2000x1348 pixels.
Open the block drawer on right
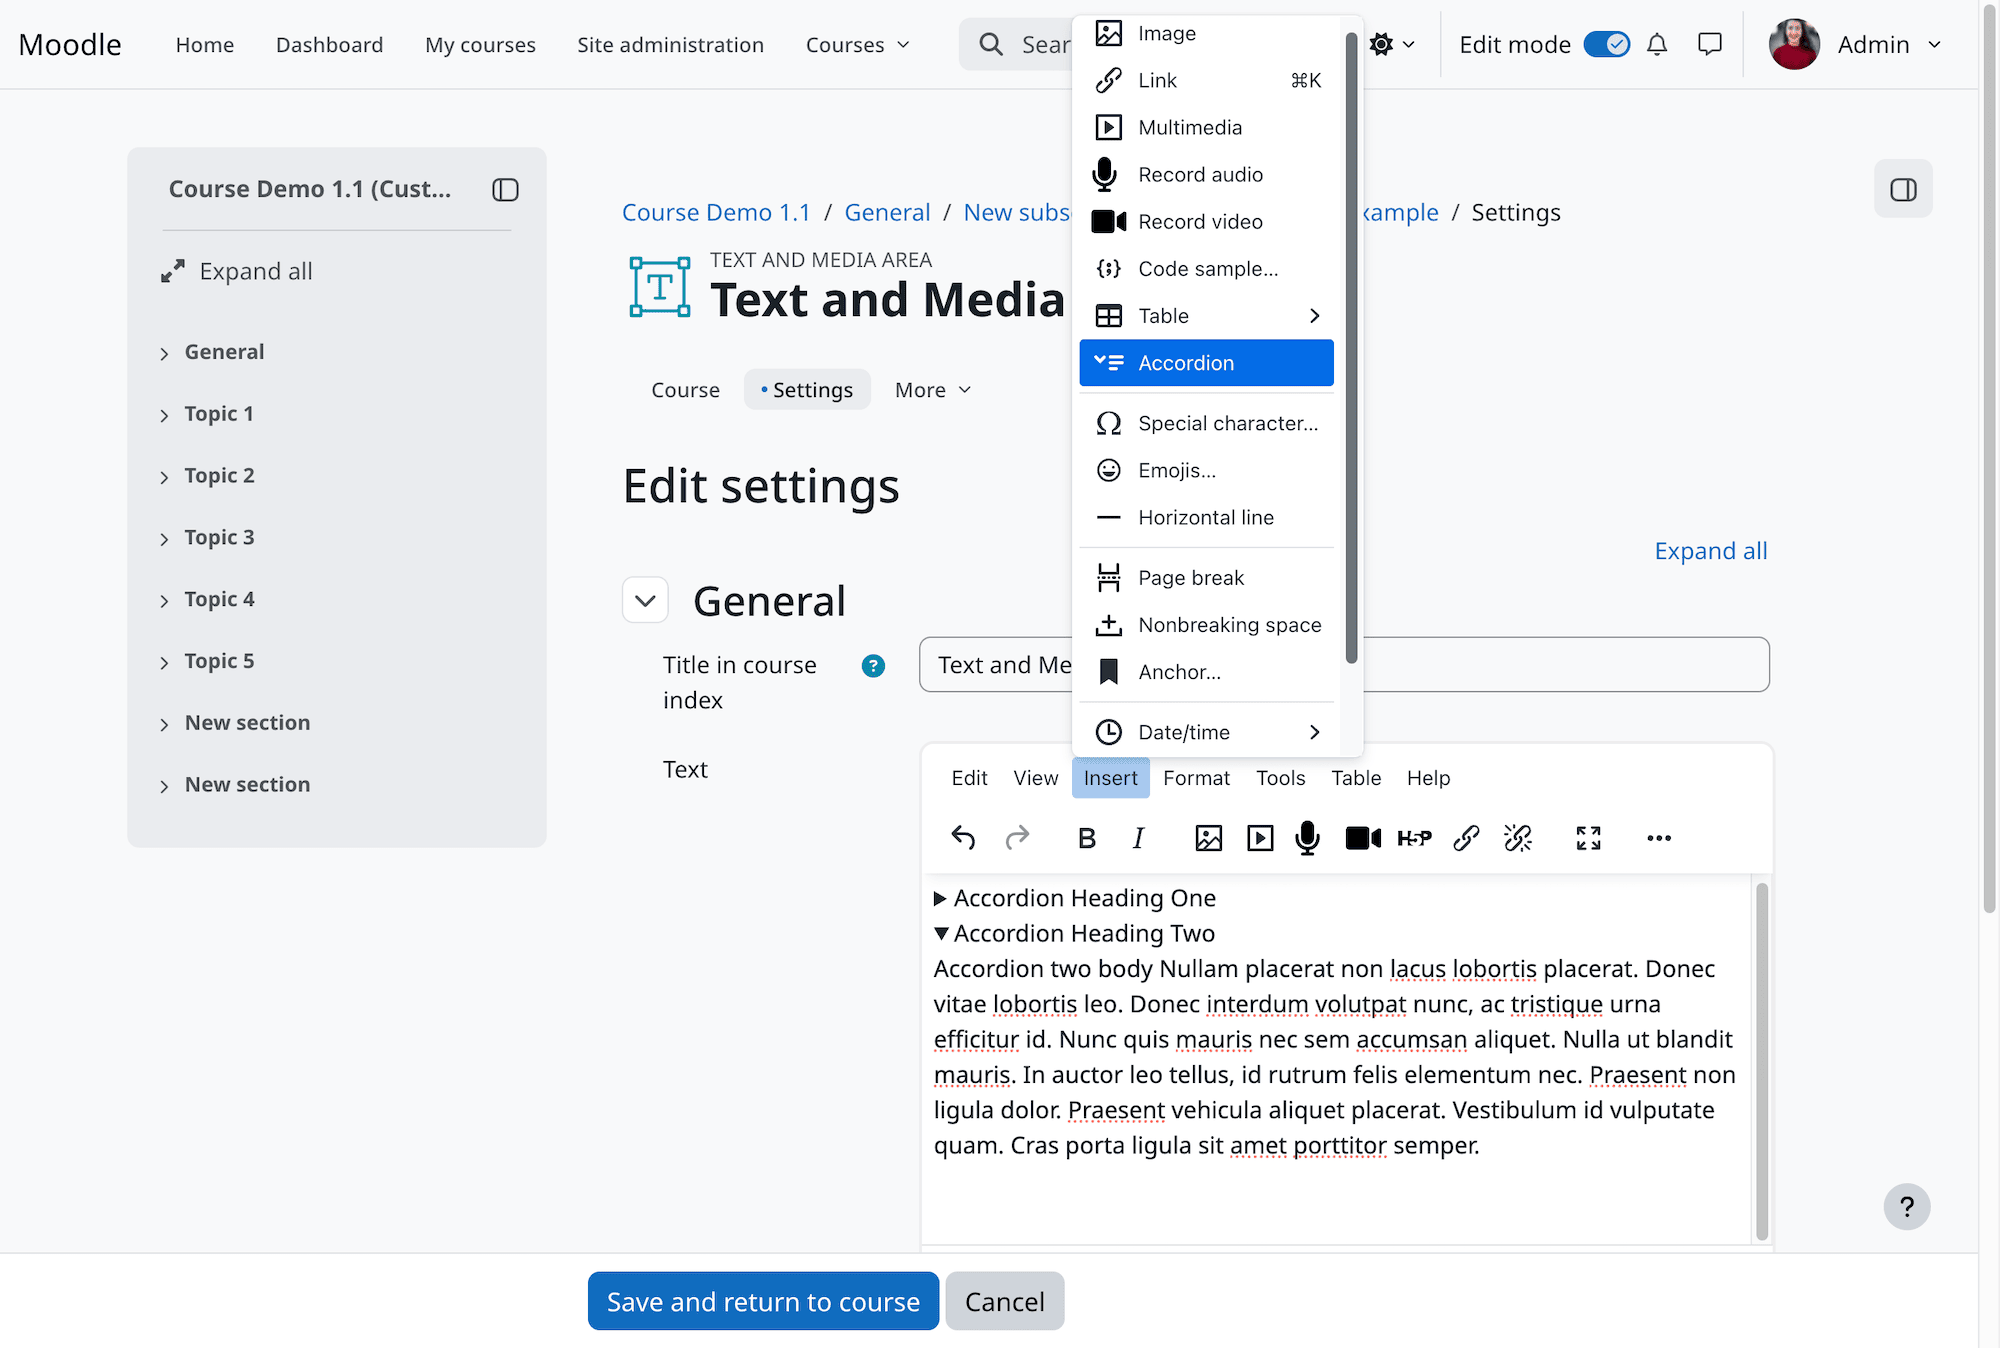click(x=1903, y=189)
